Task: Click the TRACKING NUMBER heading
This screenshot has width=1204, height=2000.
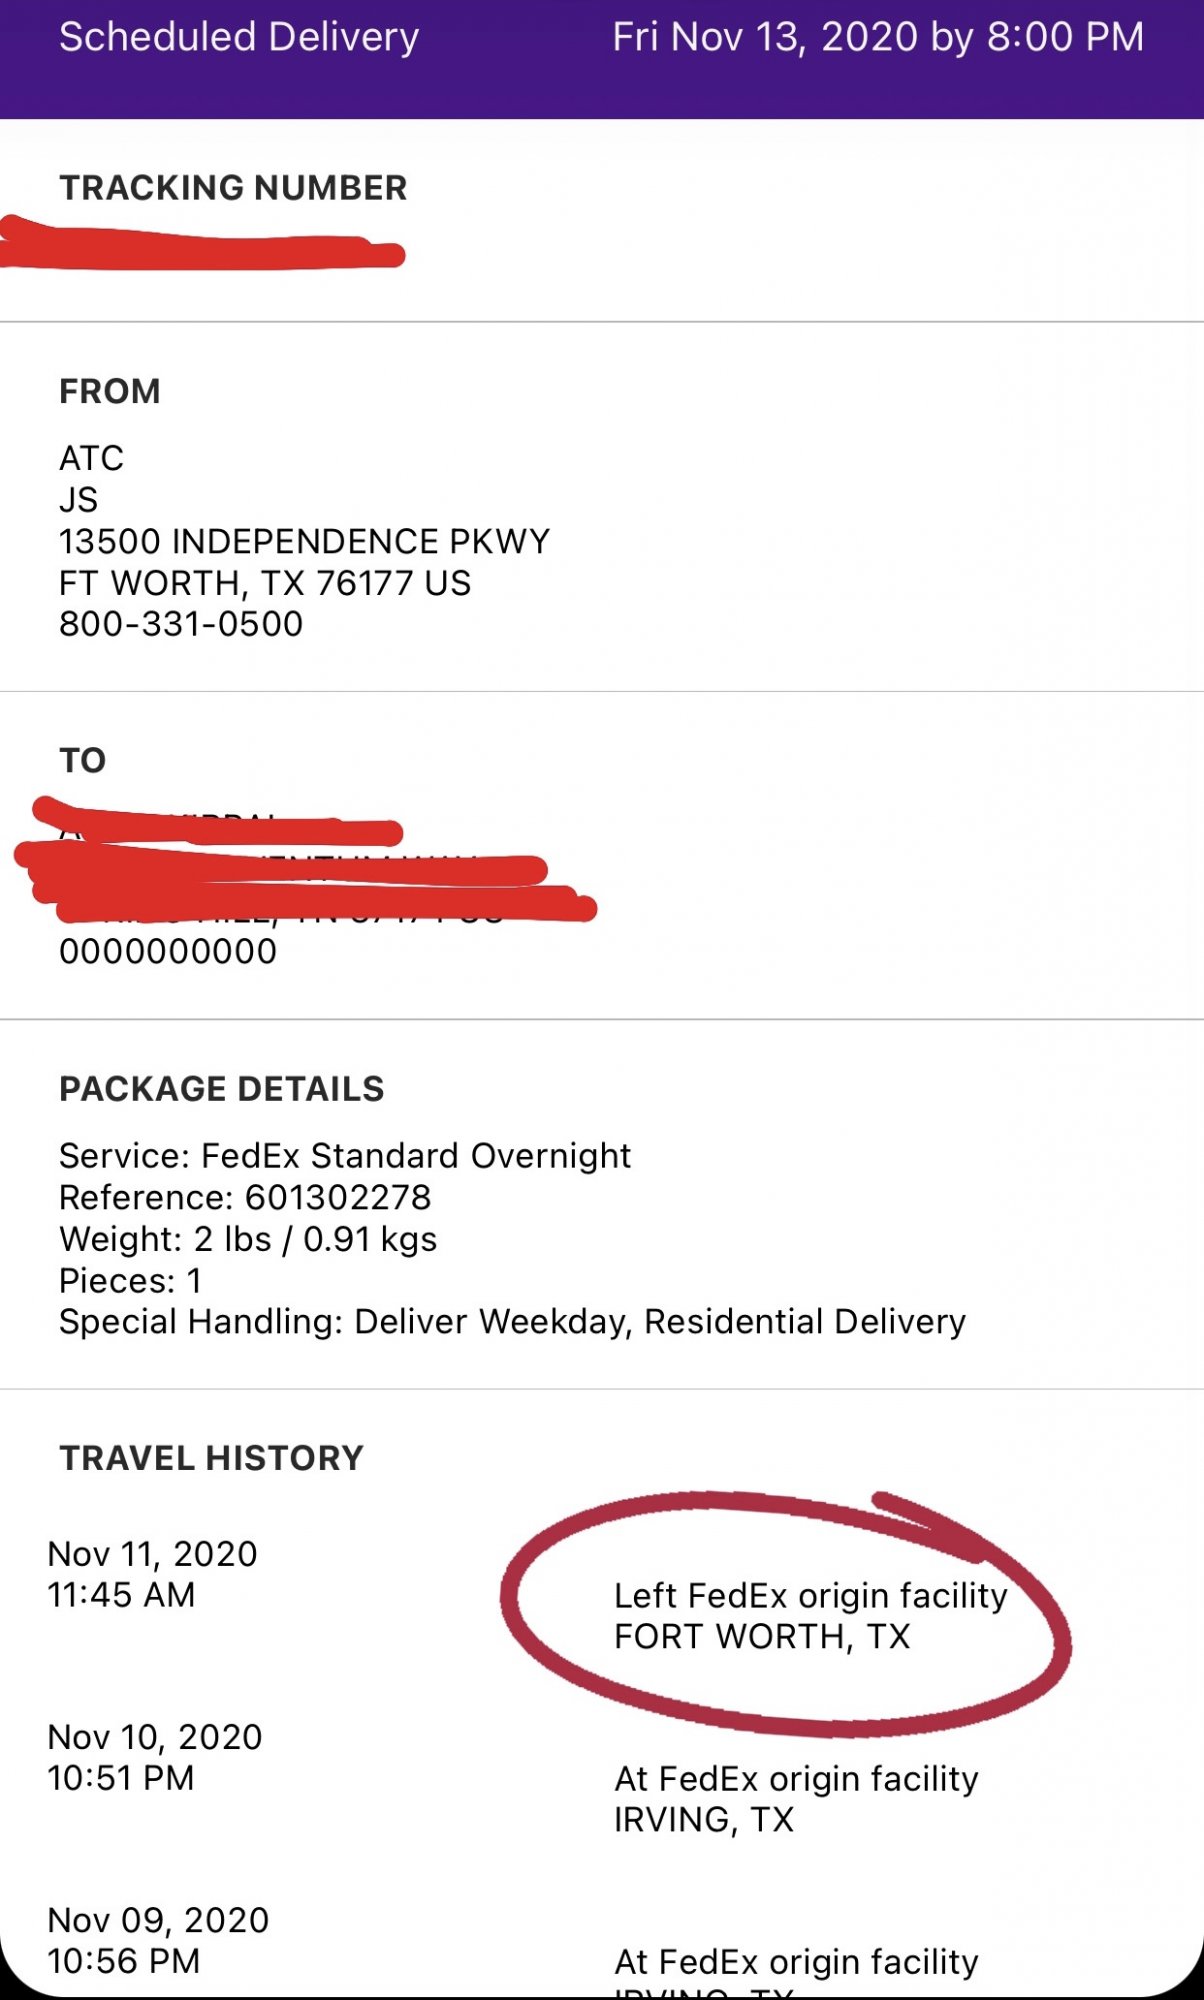Action: tap(233, 188)
